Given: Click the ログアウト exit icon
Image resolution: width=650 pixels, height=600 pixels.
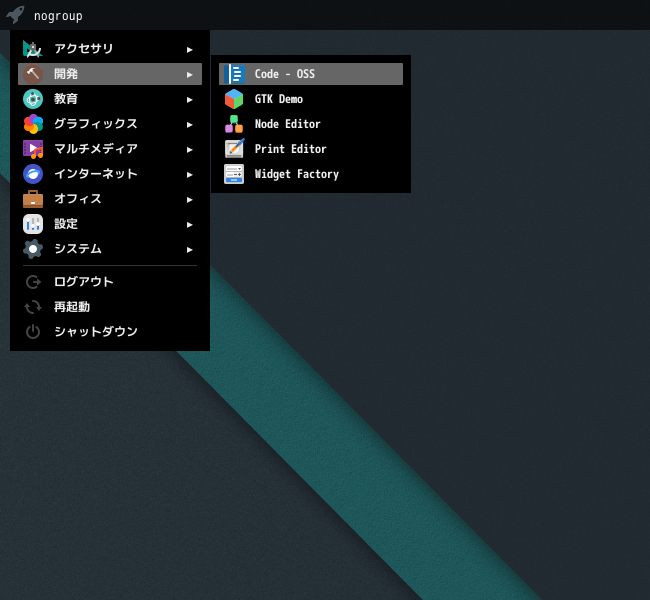Looking at the screenshot, I should pos(33,282).
